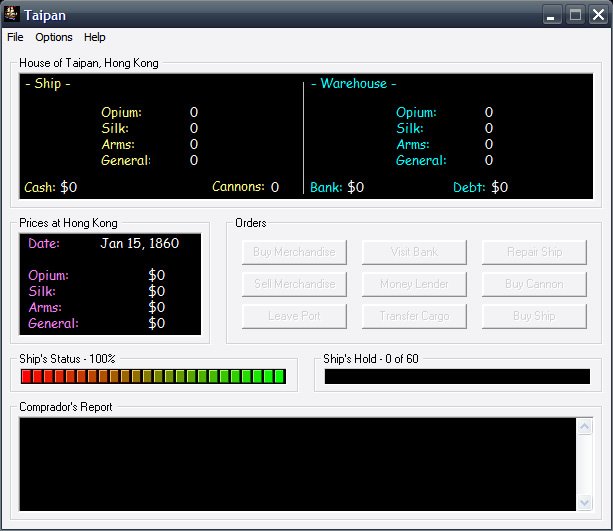Click the Repair Ship button
Screen dimensions: 613x531
(x=534, y=252)
